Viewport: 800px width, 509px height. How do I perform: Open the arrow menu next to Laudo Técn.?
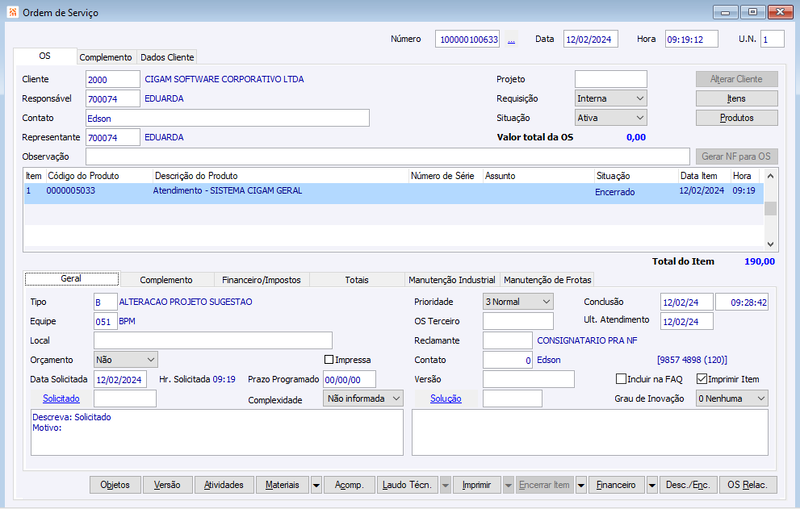tap(445, 485)
